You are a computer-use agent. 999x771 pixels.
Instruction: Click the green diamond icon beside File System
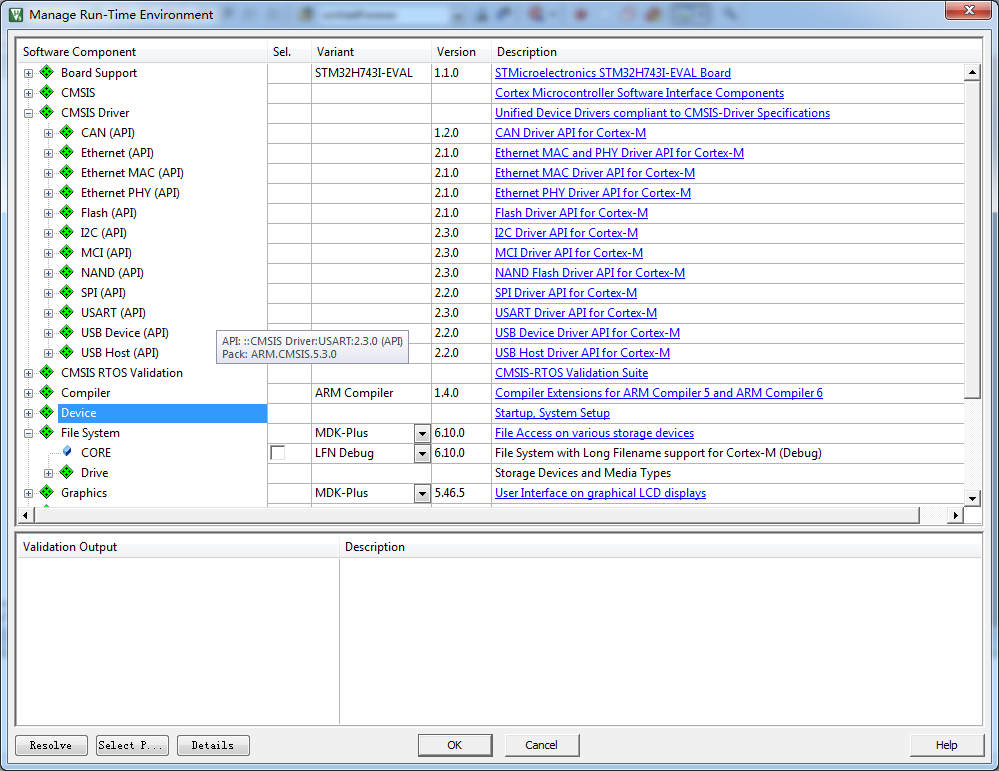(47, 432)
